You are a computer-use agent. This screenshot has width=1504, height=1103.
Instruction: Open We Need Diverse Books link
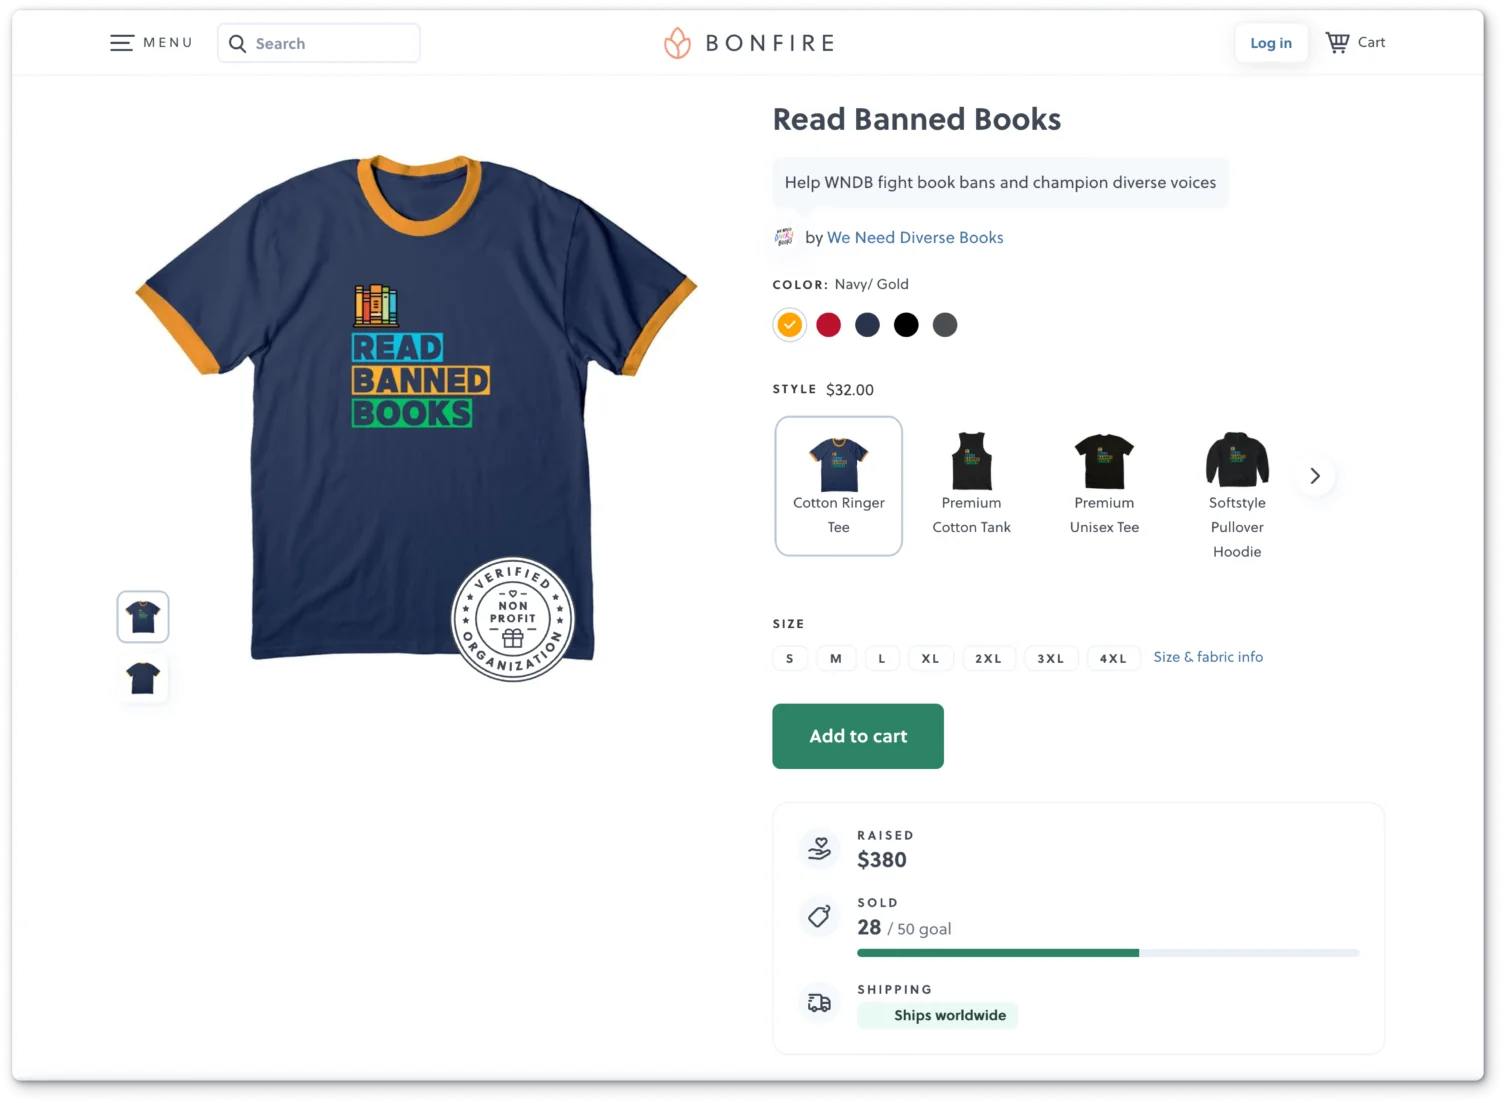tap(915, 238)
